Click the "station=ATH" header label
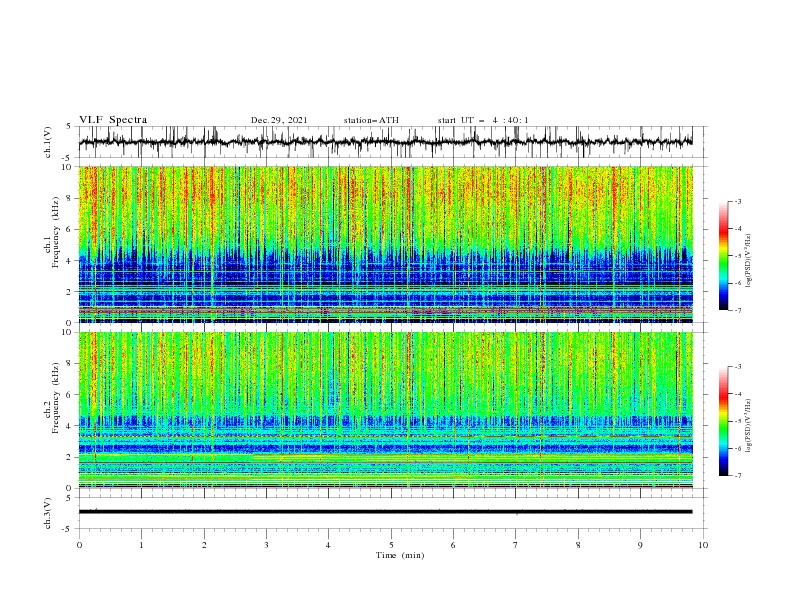Image resolution: width=792 pixels, height=612 pixels. tap(371, 120)
